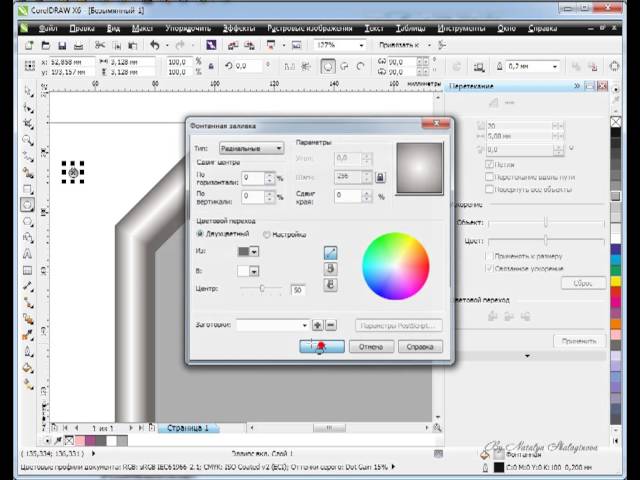The height and width of the screenshot is (480, 640).
Task: Click the lock icon beside the steps field
Action: (x=379, y=177)
